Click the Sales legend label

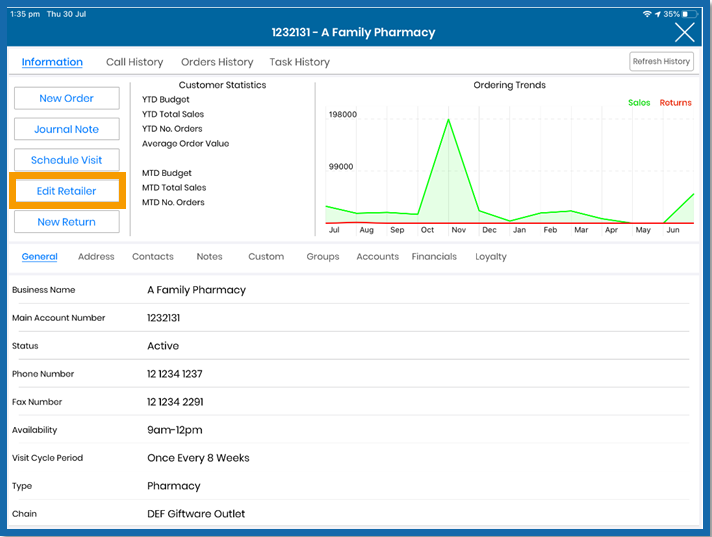[639, 103]
